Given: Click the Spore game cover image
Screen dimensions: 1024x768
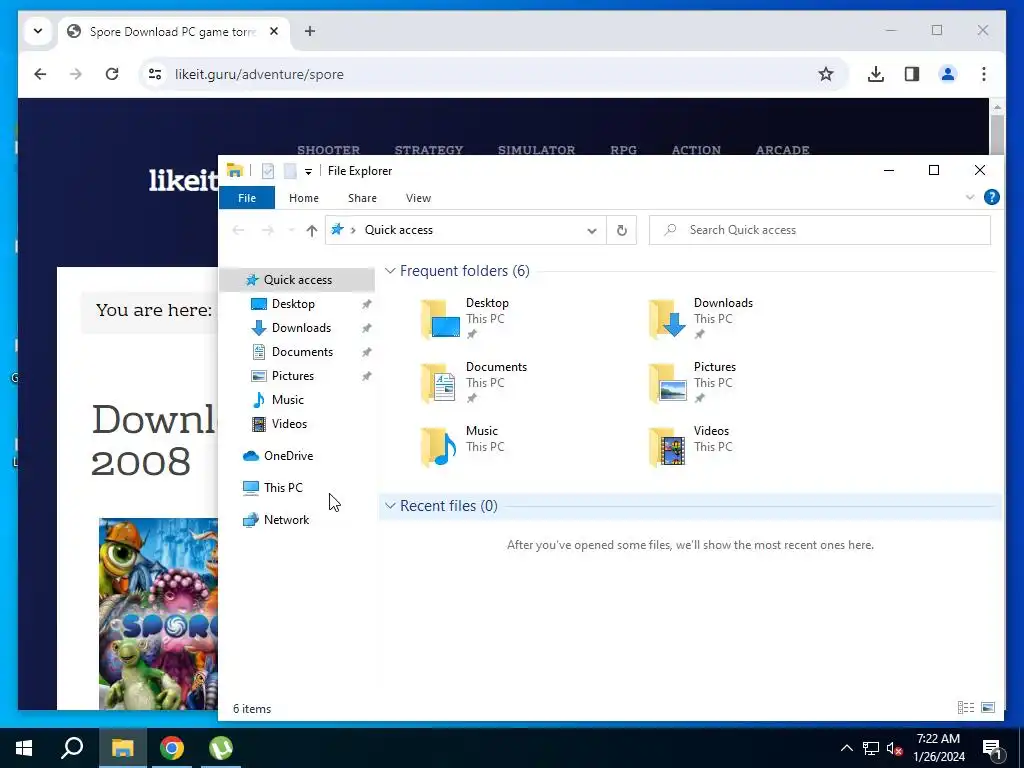Looking at the screenshot, I should pos(158,614).
